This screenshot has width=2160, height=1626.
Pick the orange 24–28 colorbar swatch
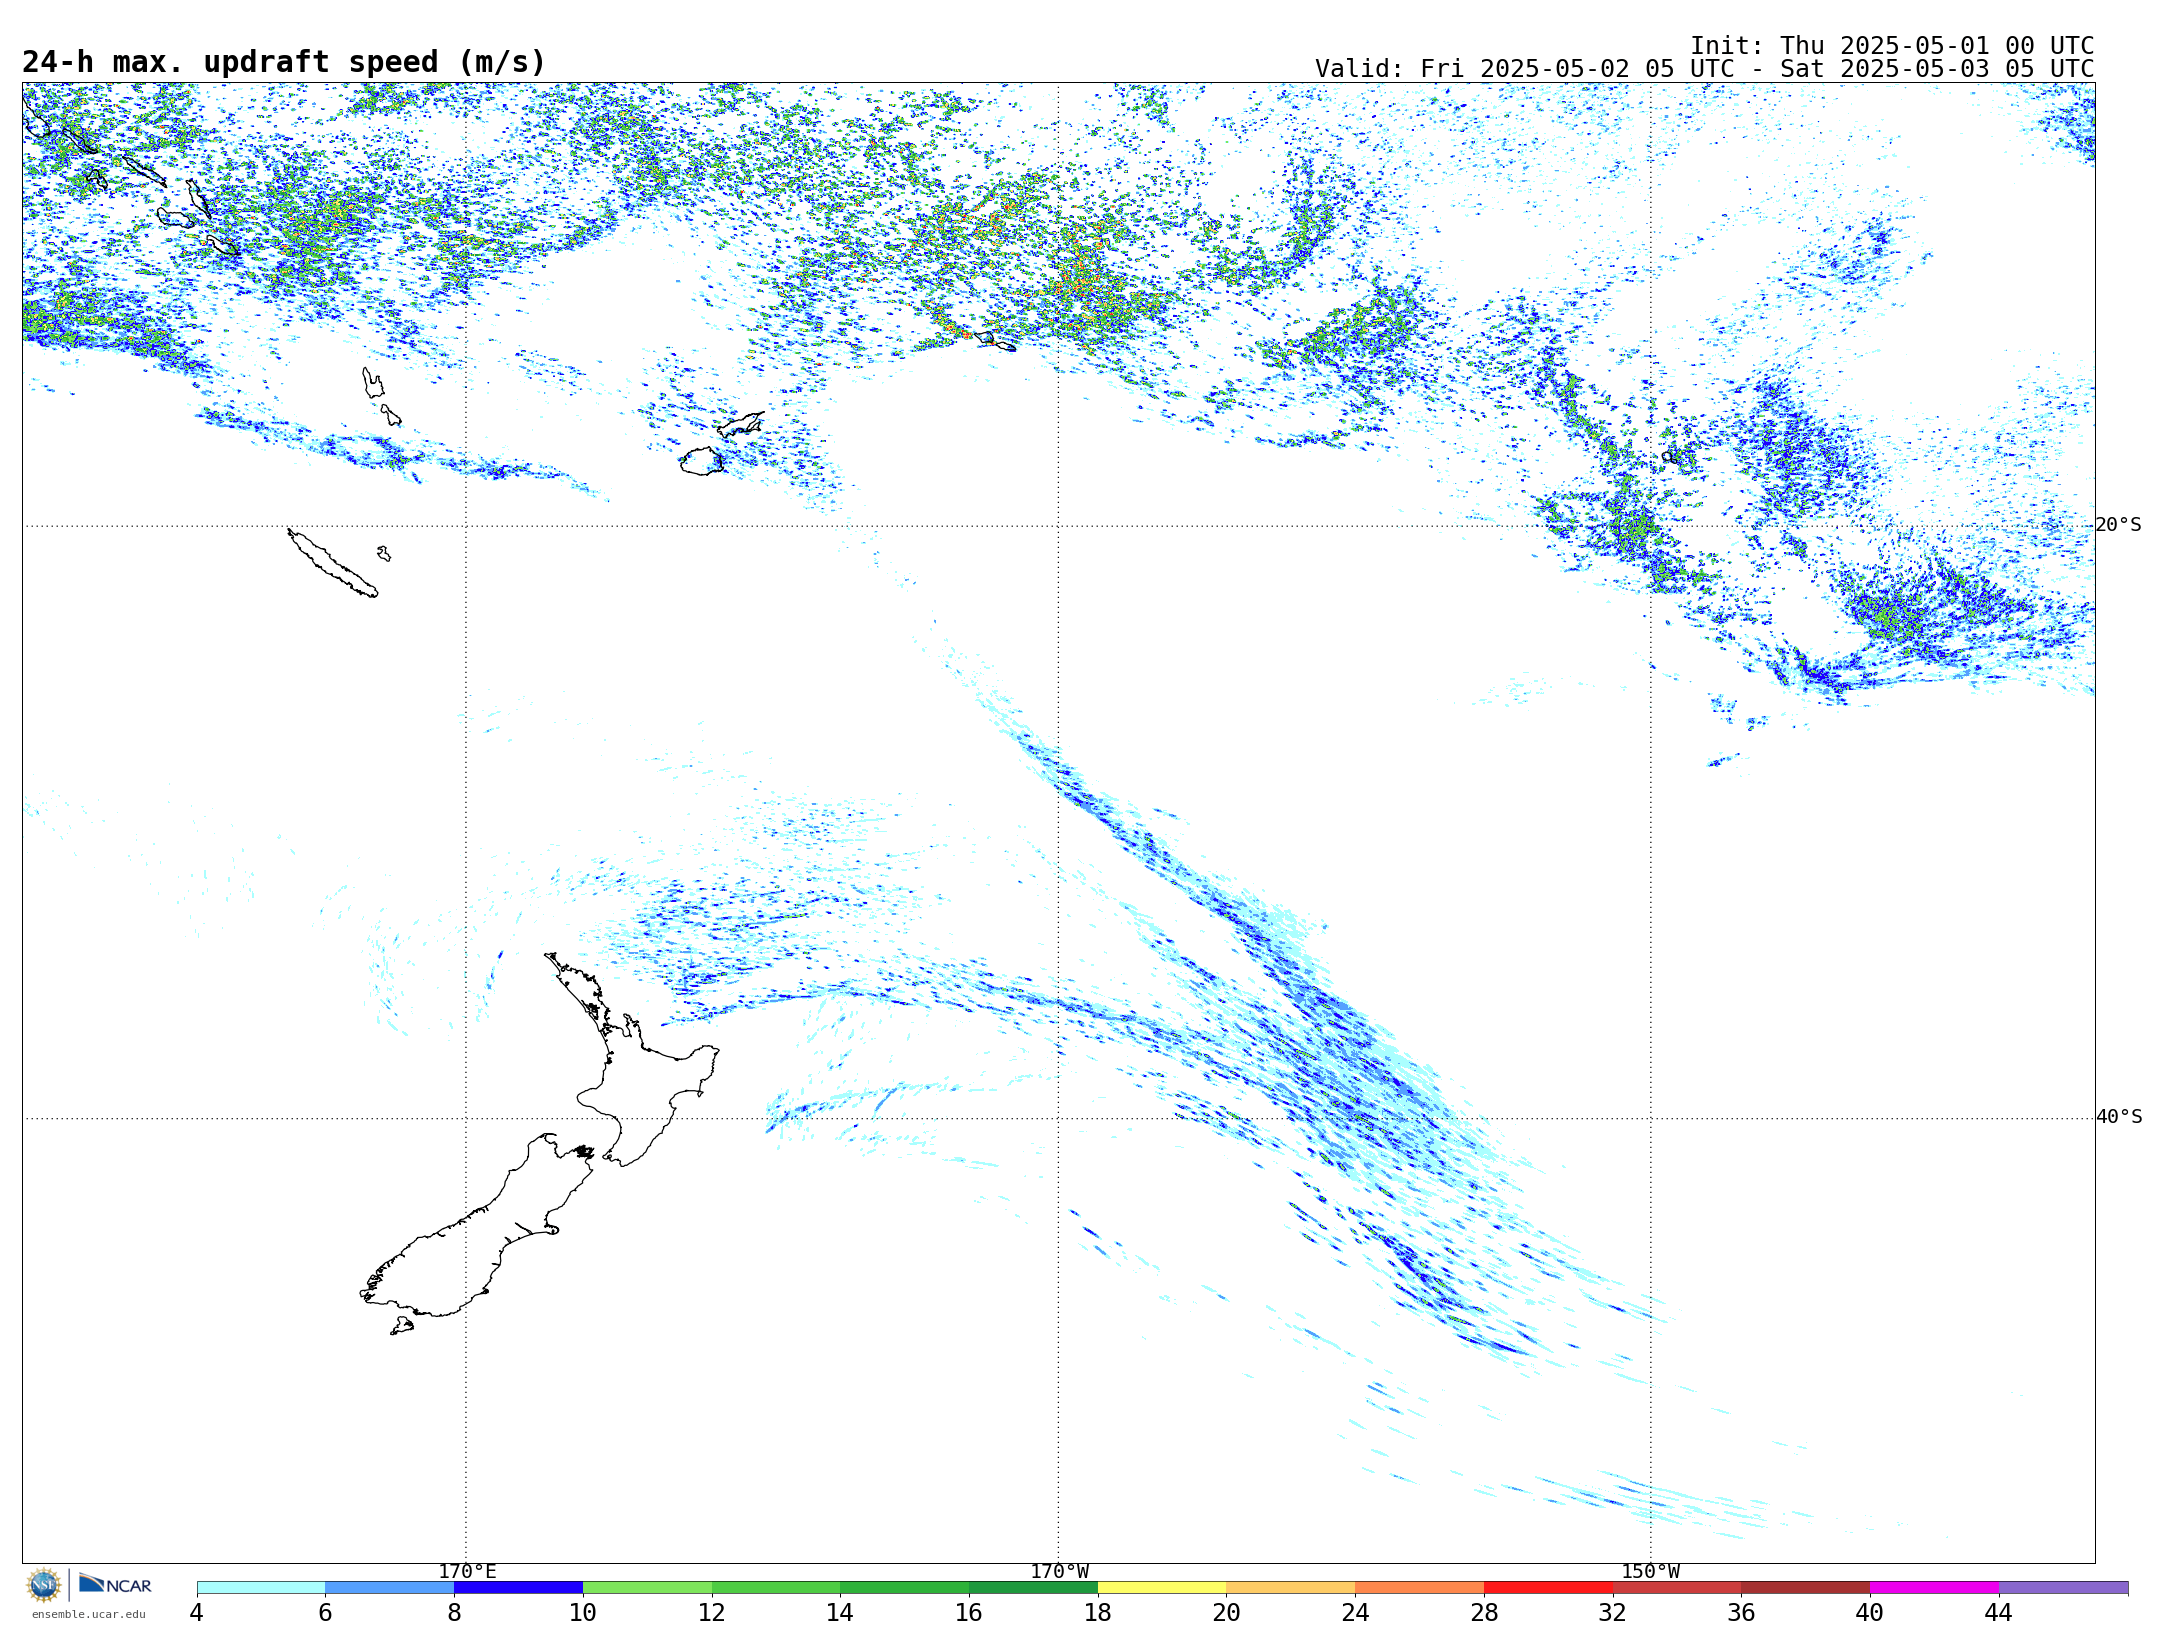coord(1420,1588)
